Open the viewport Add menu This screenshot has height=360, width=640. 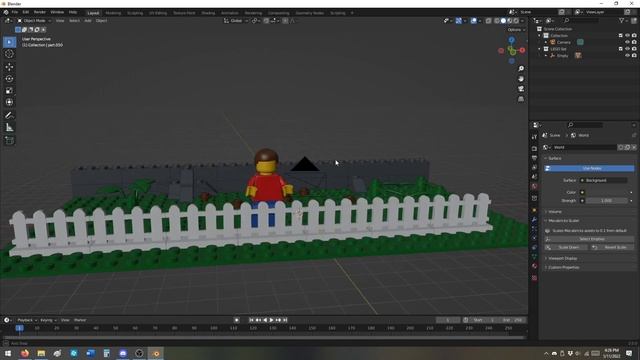88,20
